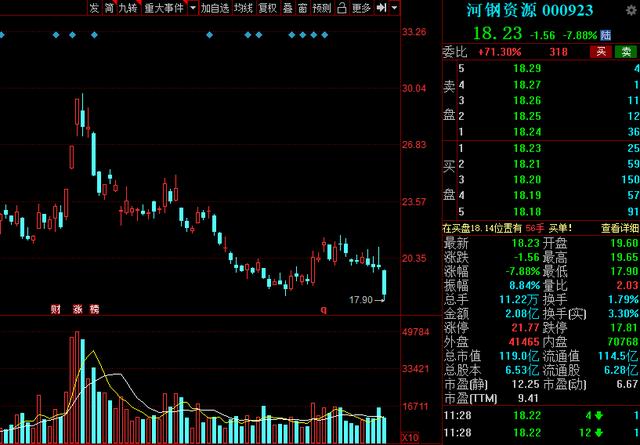
Task: Click the sell 3 price 18.26
Action: coord(527,100)
